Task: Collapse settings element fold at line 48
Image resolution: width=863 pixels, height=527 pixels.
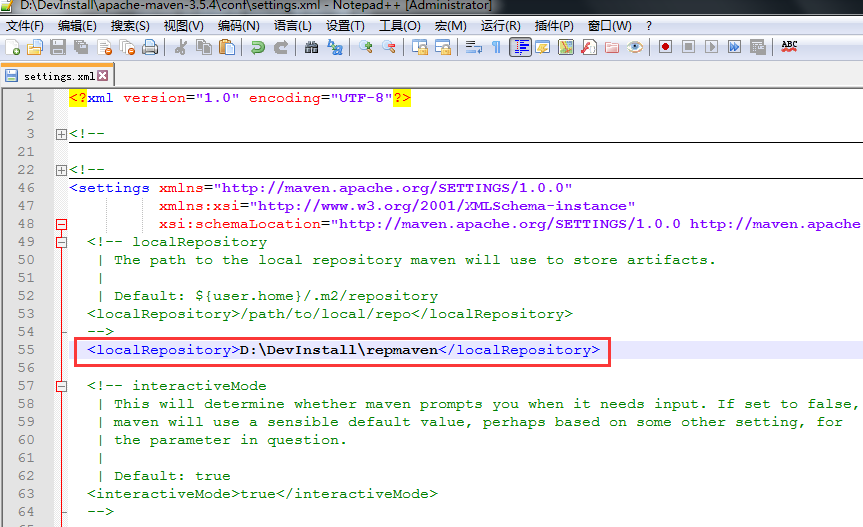Action: point(61,224)
